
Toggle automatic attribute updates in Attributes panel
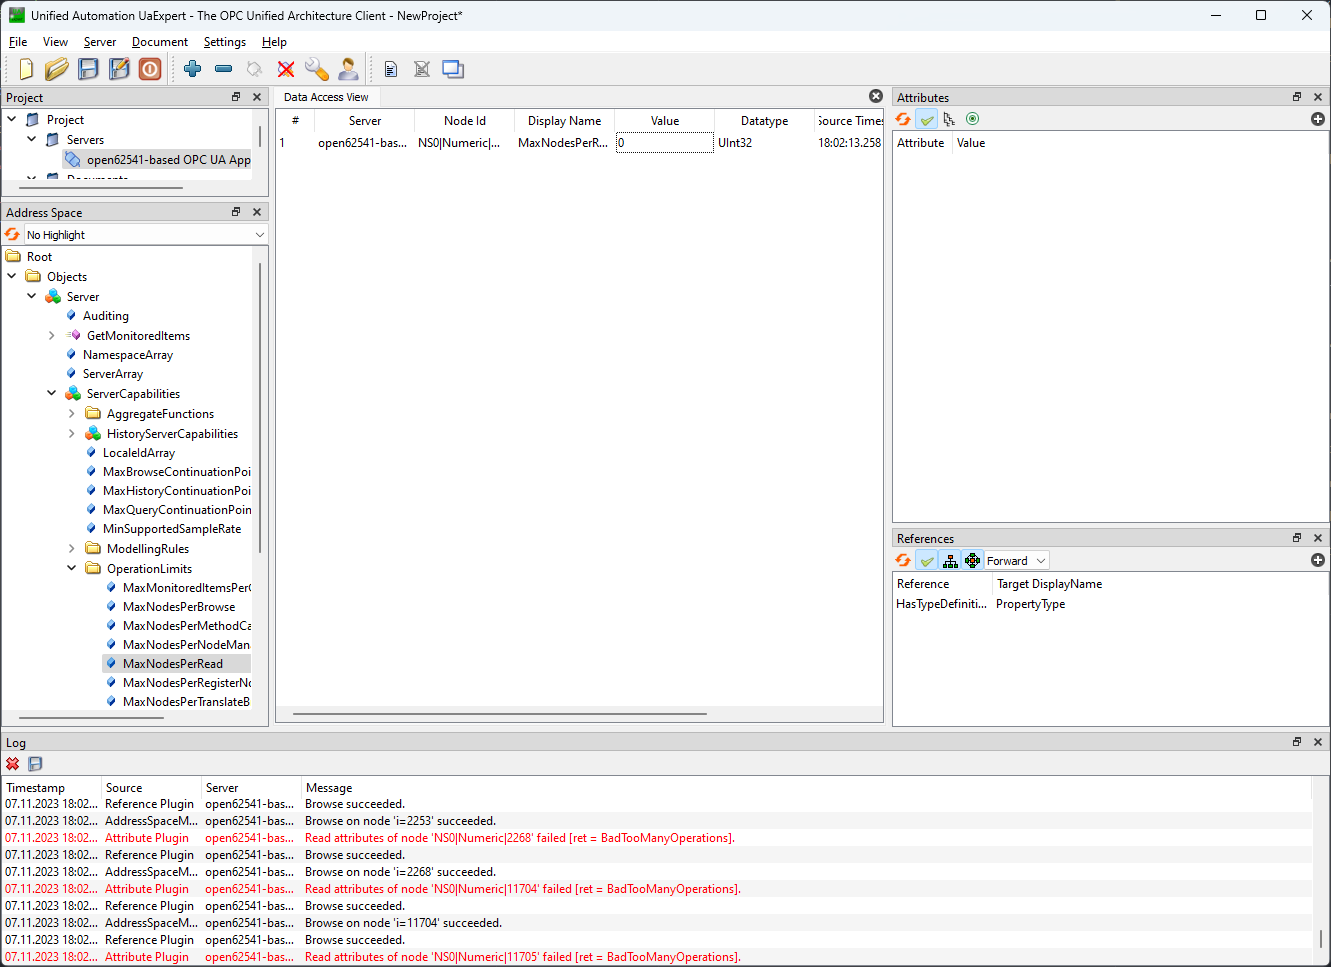(926, 118)
